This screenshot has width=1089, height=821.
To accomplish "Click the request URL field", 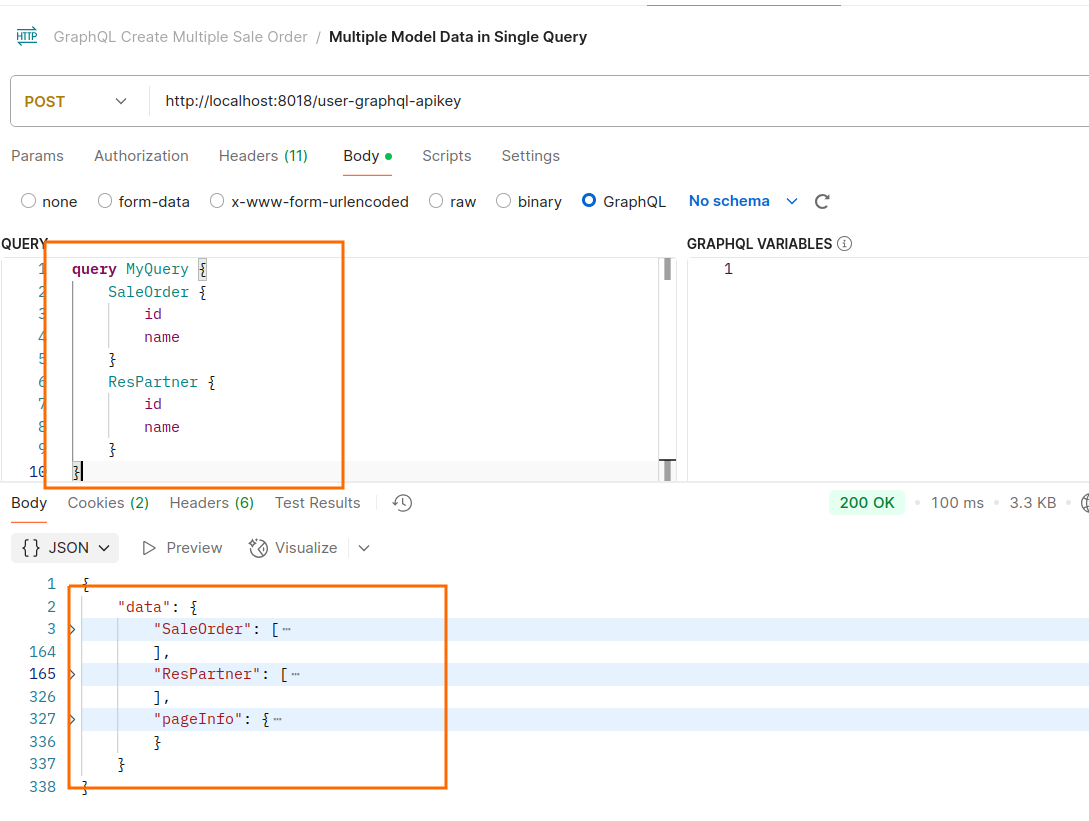I will pyautogui.click(x=600, y=102).
